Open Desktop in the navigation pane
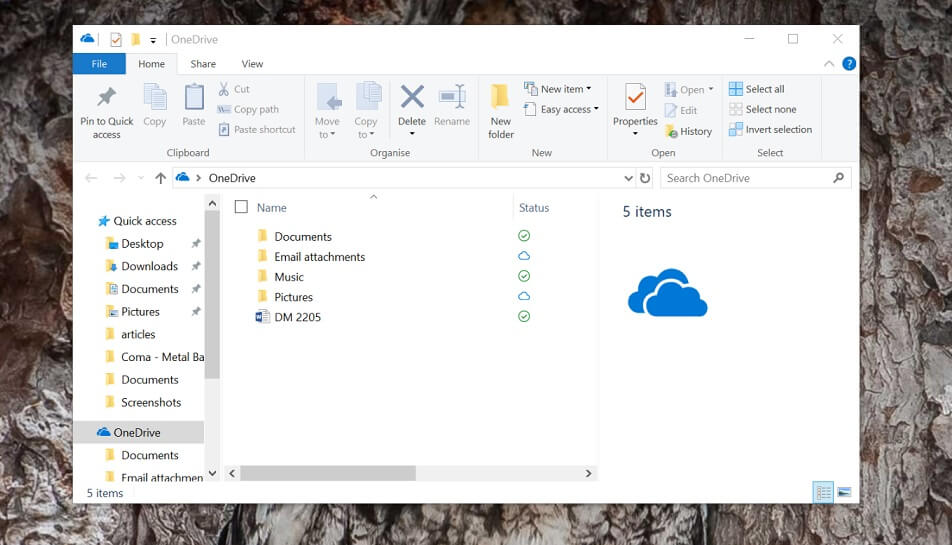Image resolution: width=952 pixels, height=545 pixels. coord(135,243)
